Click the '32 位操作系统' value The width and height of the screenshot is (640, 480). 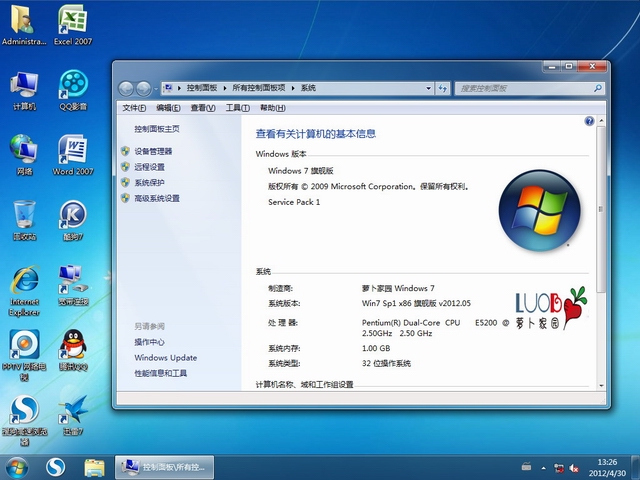click(x=386, y=363)
